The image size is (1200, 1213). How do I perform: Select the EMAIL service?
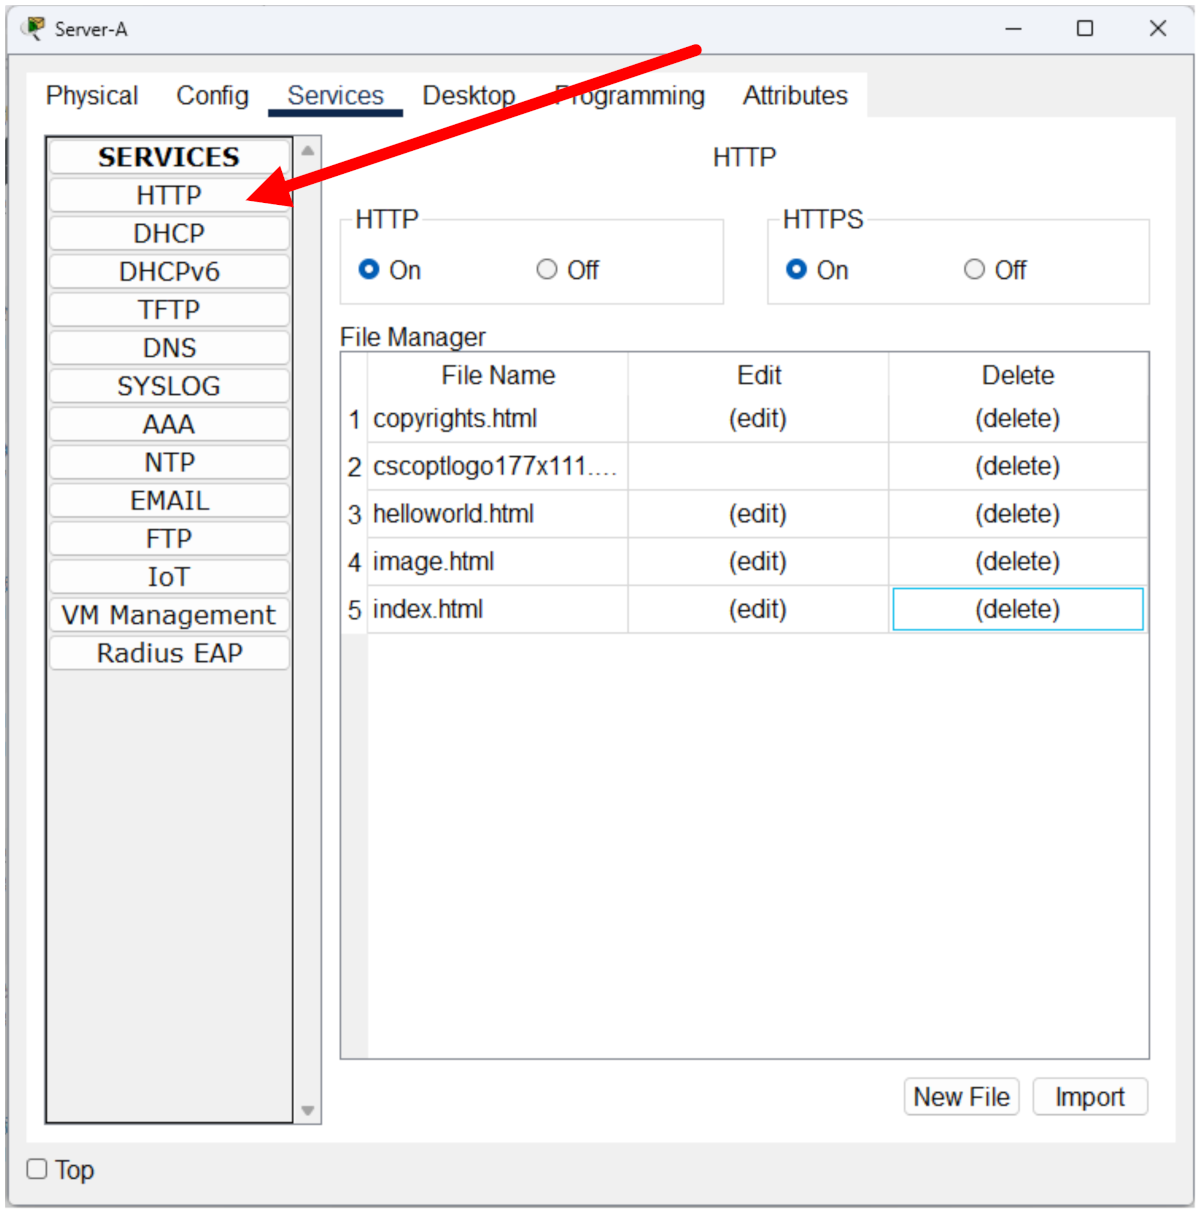169,501
